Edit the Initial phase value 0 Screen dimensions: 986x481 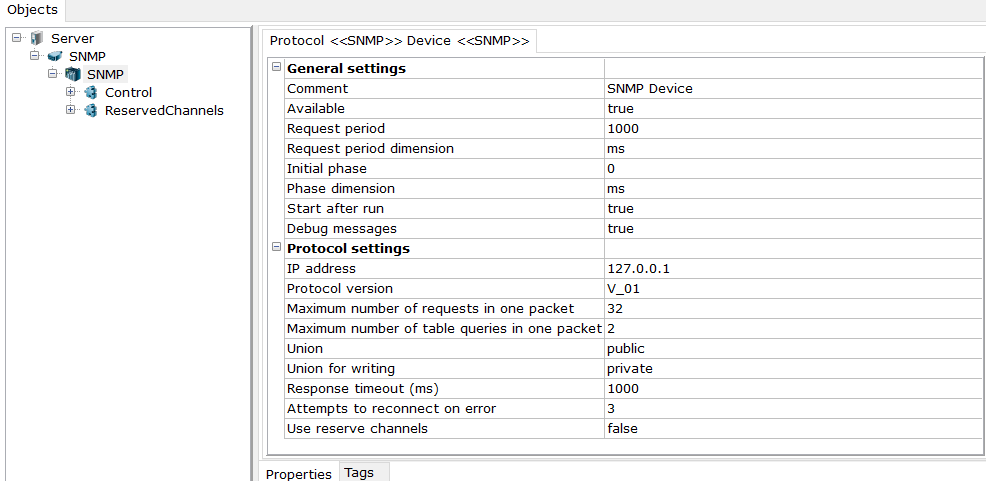pyautogui.click(x=792, y=169)
